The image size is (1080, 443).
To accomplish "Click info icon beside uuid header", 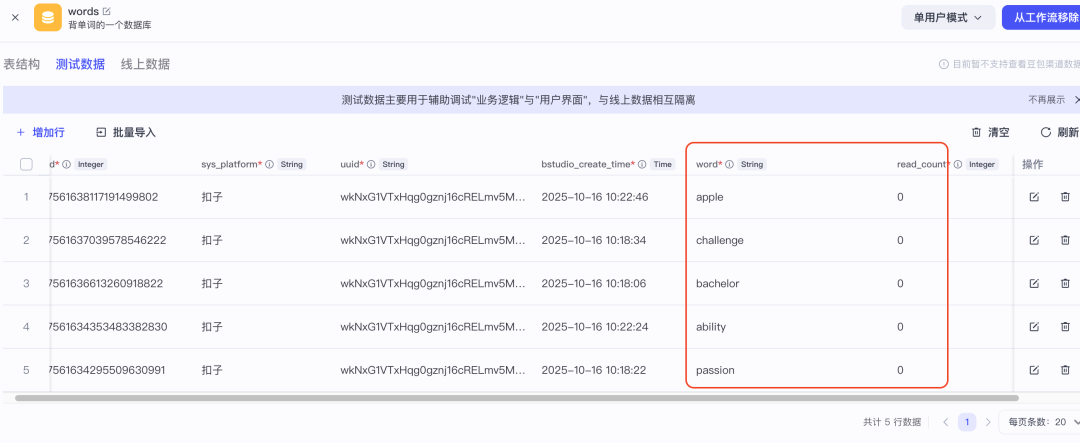I will pos(371,165).
